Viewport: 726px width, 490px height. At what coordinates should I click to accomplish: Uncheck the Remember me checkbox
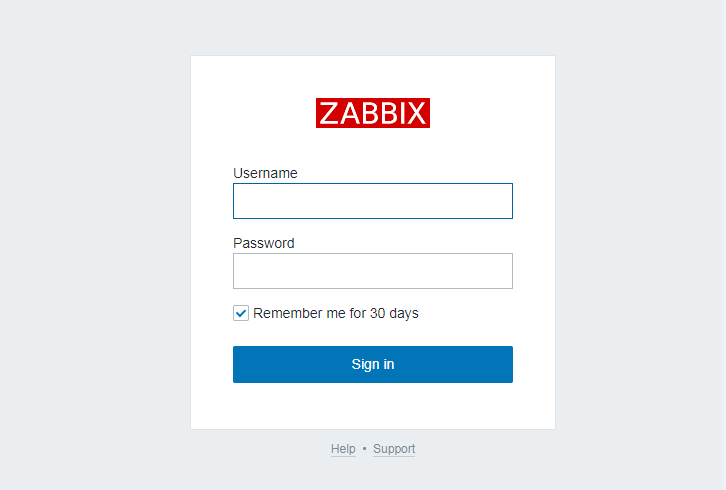tap(241, 313)
